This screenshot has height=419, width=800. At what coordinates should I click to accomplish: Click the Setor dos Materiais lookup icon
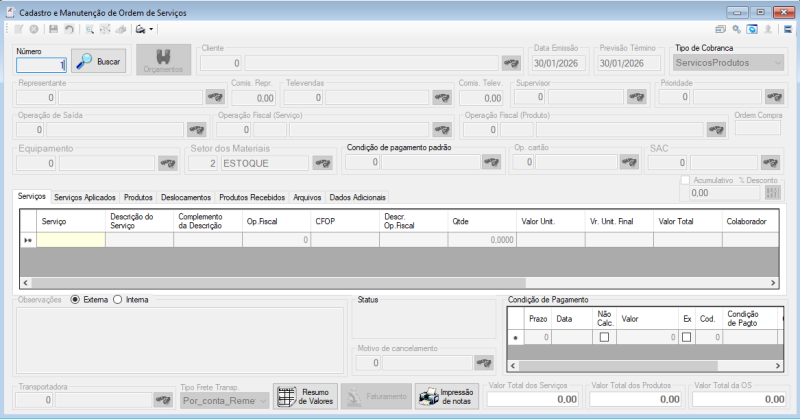pyautogui.click(x=322, y=163)
